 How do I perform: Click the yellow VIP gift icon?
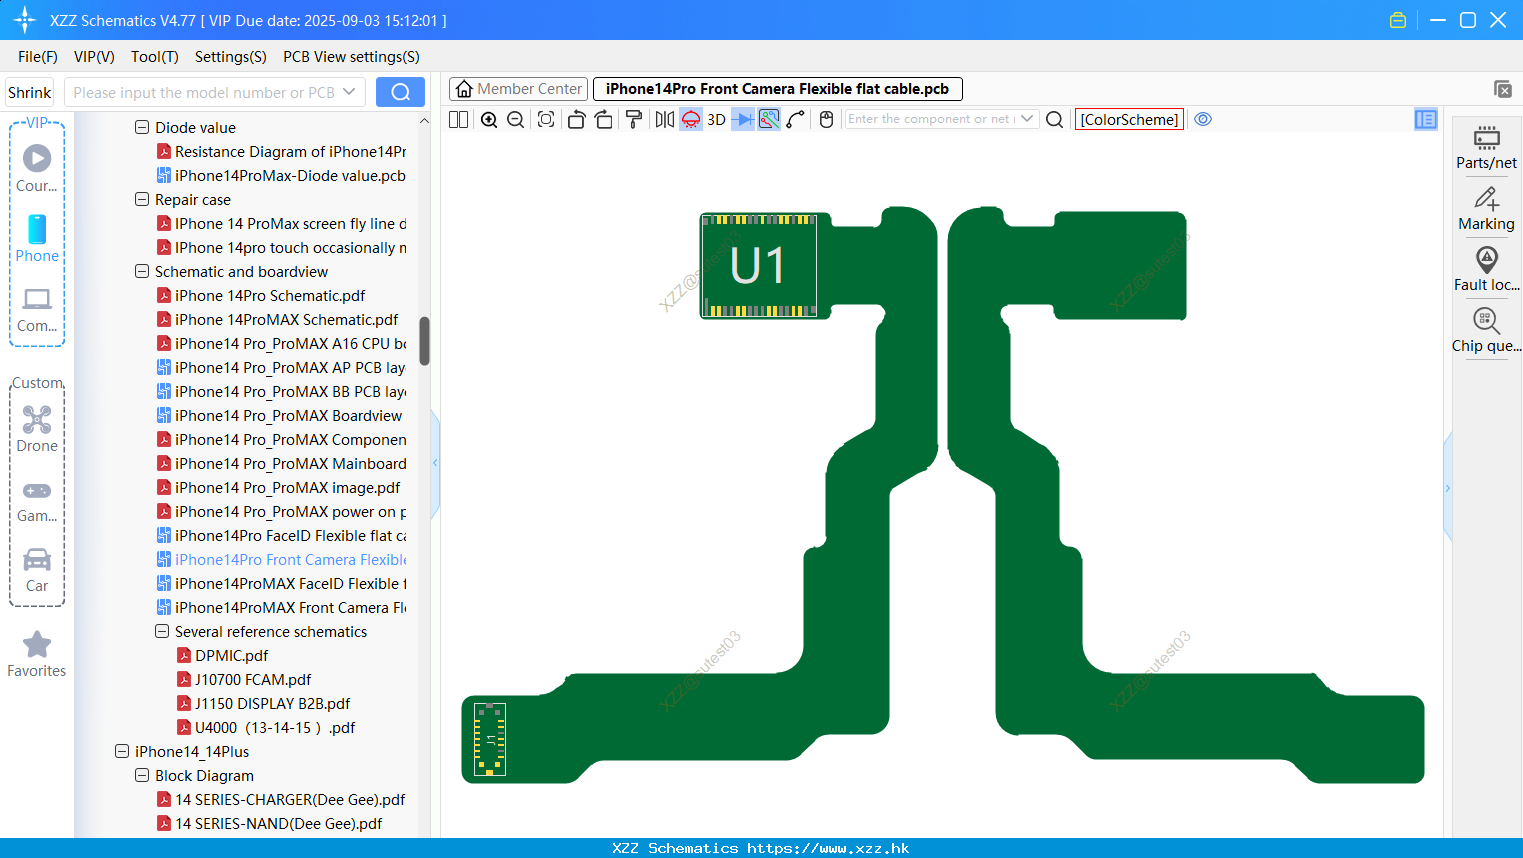(x=1398, y=20)
